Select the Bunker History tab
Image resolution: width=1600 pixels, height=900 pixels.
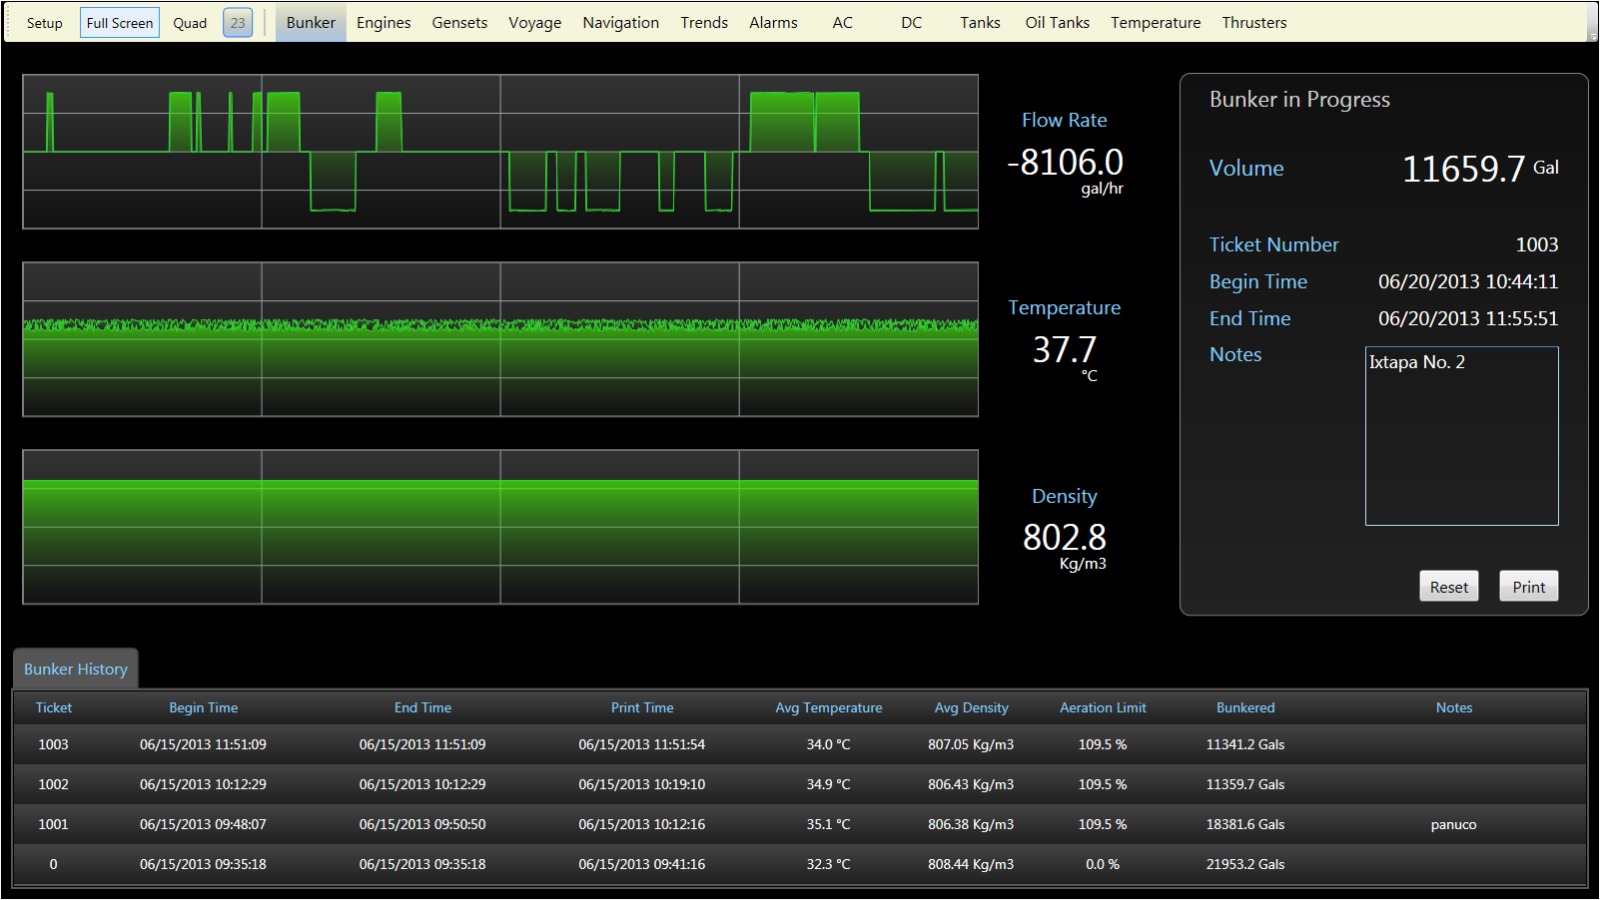pos(76,669)
